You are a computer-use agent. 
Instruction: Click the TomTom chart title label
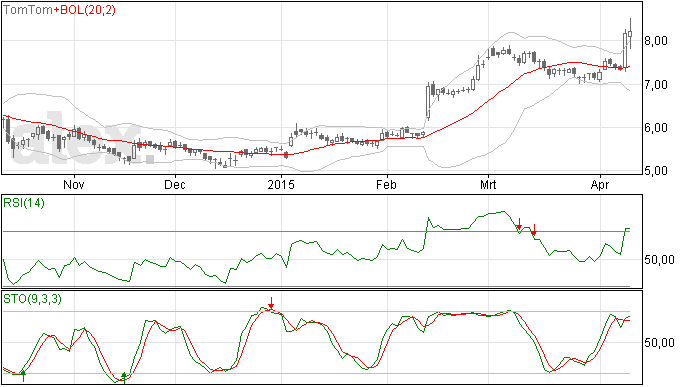pyautogui.click(x=28, y=10)
